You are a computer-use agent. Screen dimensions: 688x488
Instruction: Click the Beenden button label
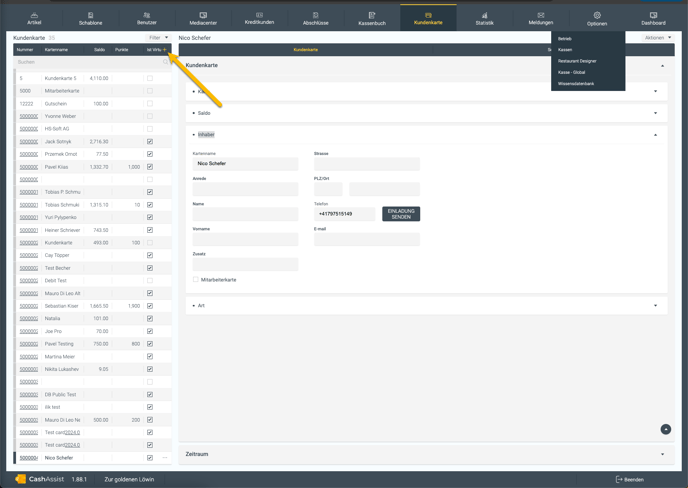coord(634,480)
